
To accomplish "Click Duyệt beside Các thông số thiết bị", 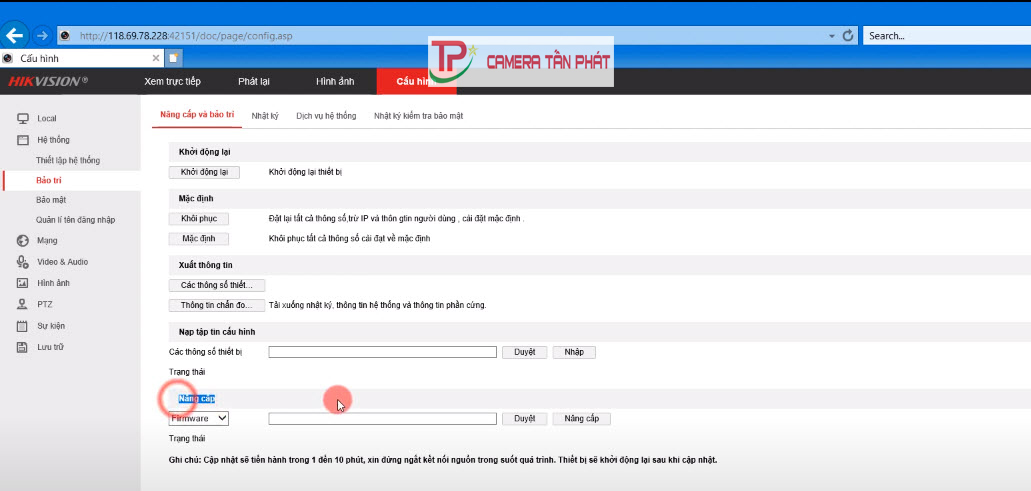I will pyautogui.click(x=524, y=352).
